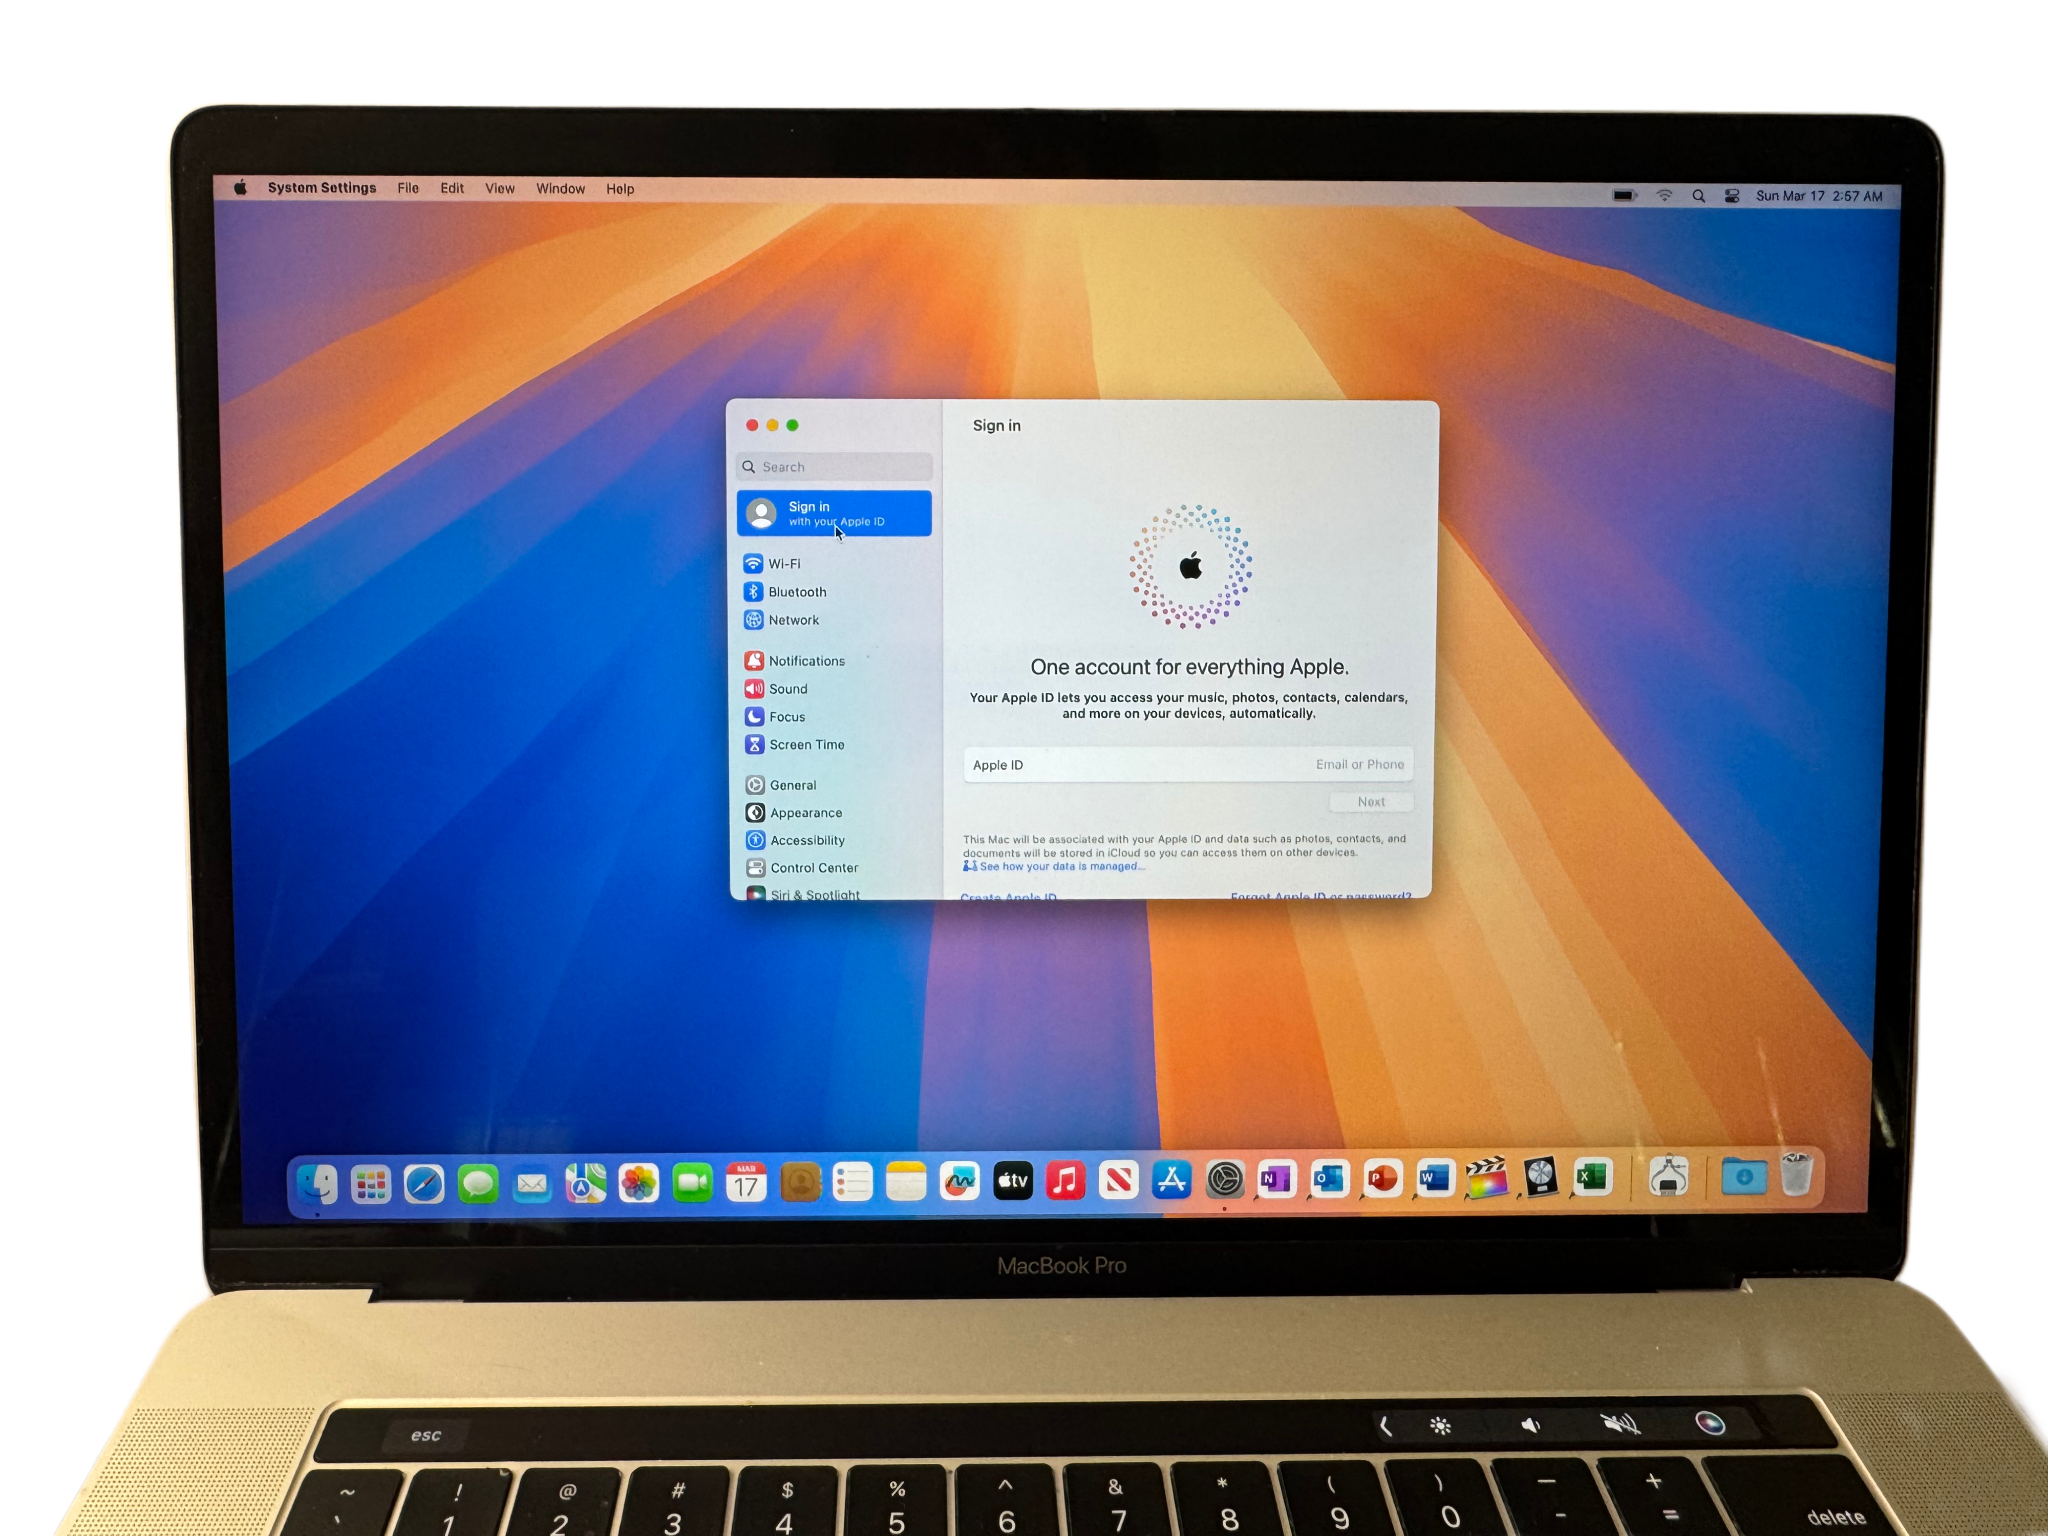2048x1536 pixels.
Task: Select Sign in with your Apple ID
Action: click(835, 513)
